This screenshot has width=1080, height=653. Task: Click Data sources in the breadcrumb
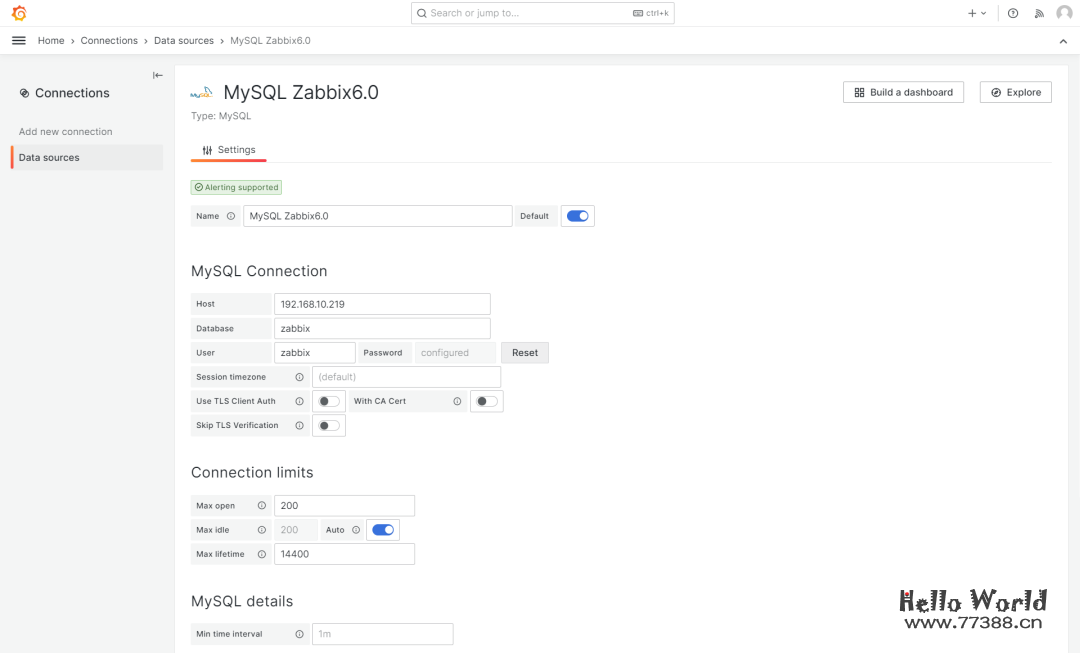click(x=184, y=40)
